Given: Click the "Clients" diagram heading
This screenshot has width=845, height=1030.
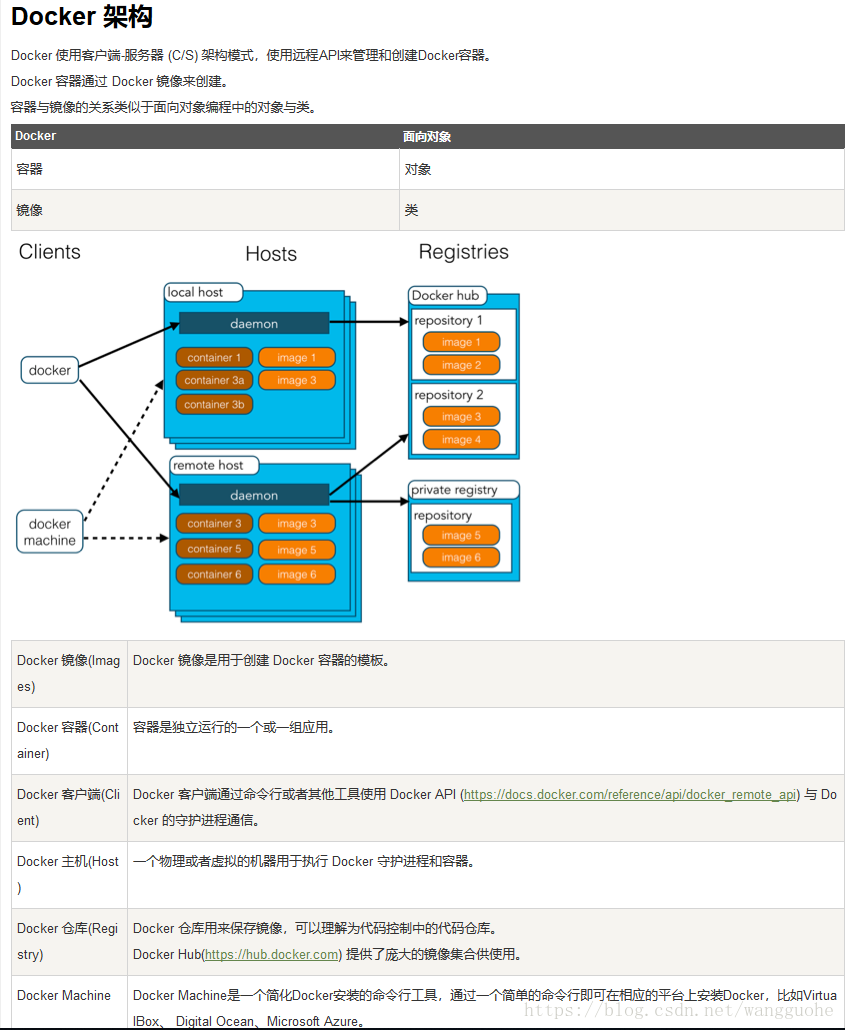Looking at the screenshot, I should (x=50, y=252).
